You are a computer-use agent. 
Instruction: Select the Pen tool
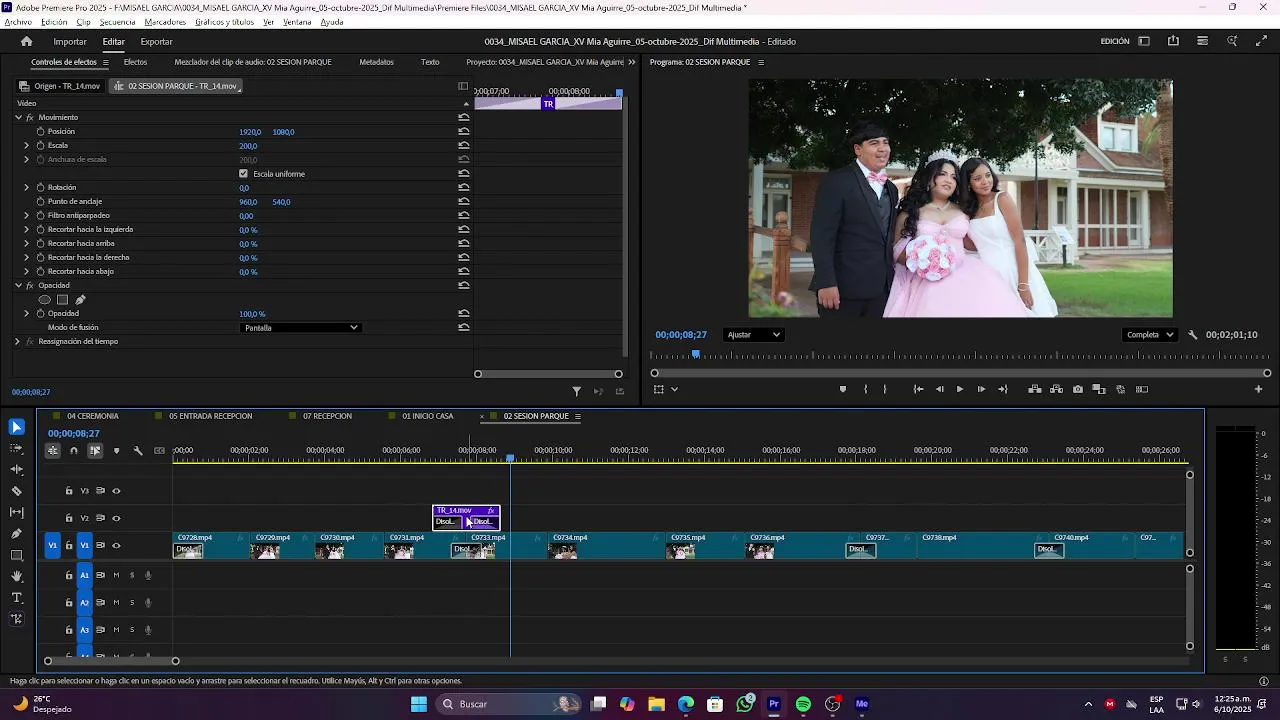(16, 534)
